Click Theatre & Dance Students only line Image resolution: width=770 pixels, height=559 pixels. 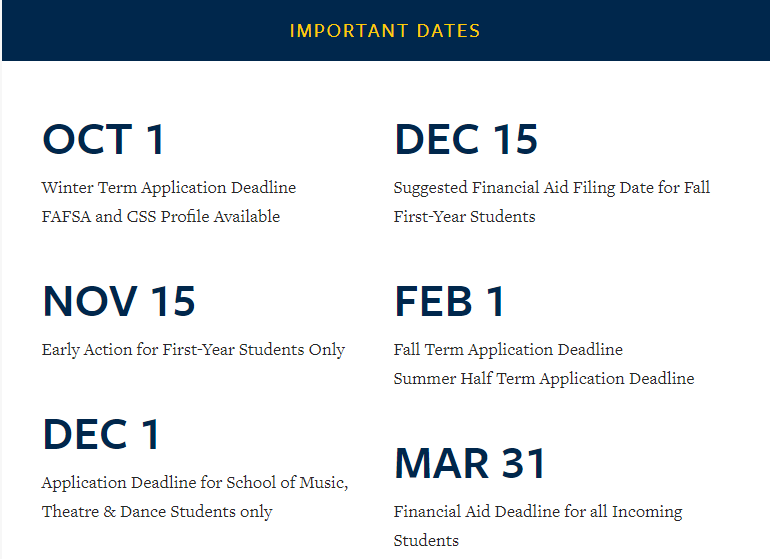pos(157,512)
